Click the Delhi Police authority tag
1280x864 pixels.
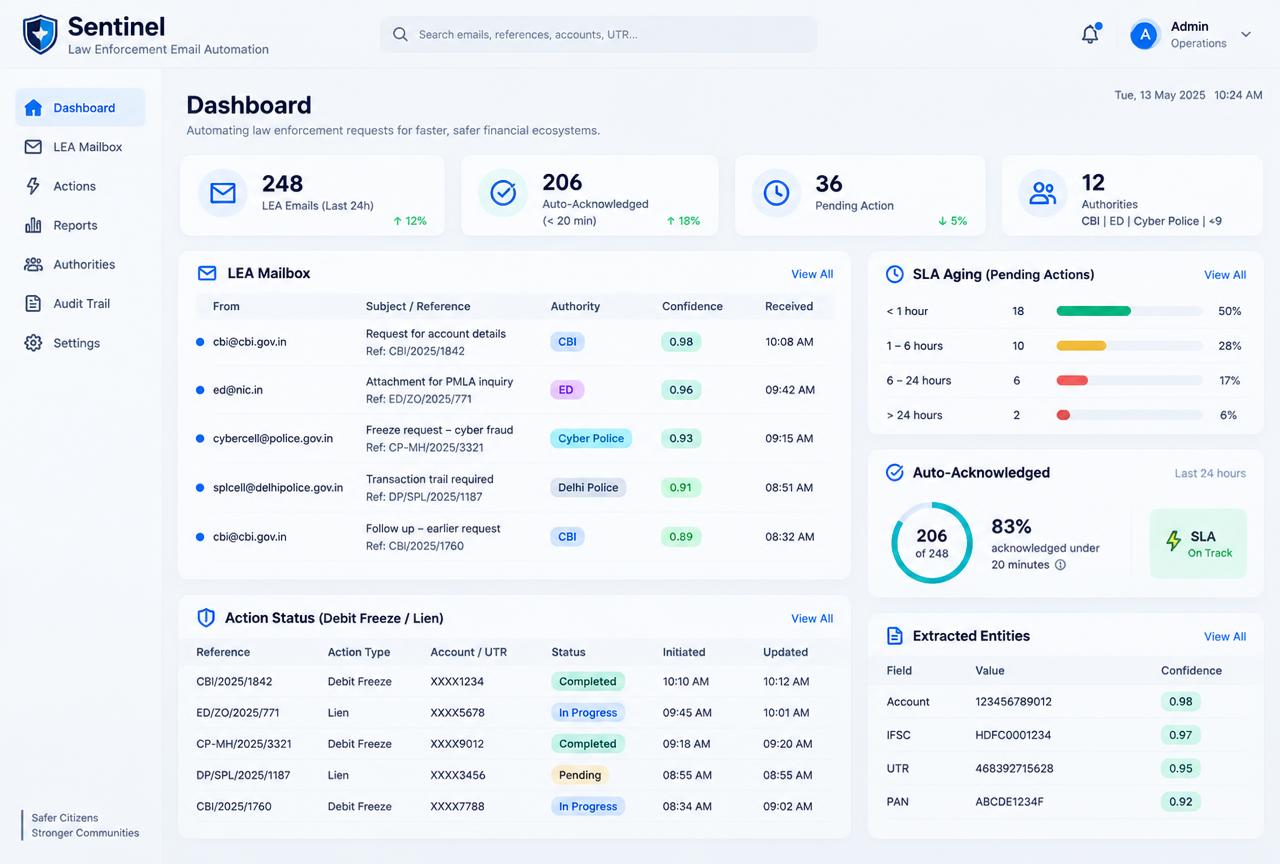588,488
